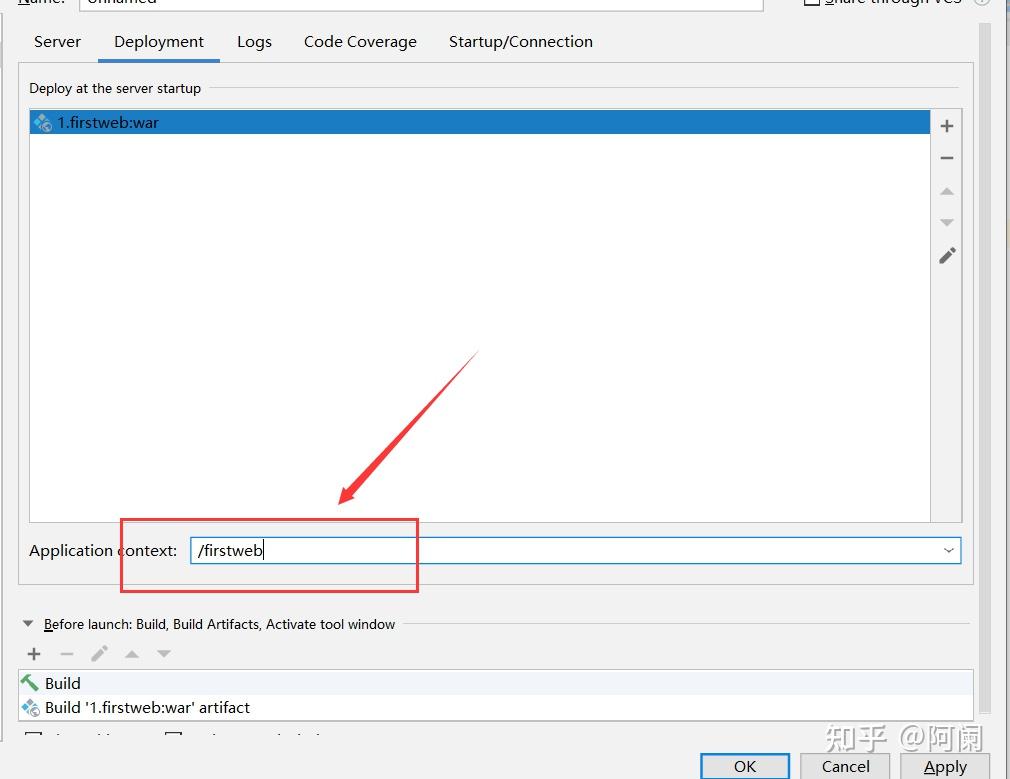Toggle the Share through VCS checkbox
The image size is (1010, 779).
(812, 2)
